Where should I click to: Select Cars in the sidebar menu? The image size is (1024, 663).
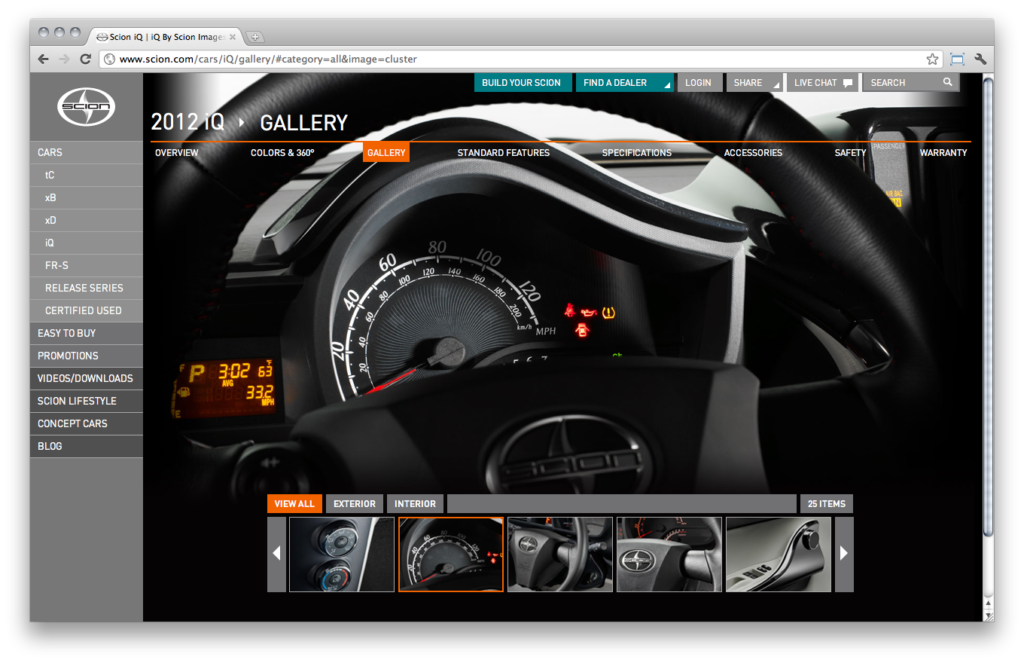86,152
